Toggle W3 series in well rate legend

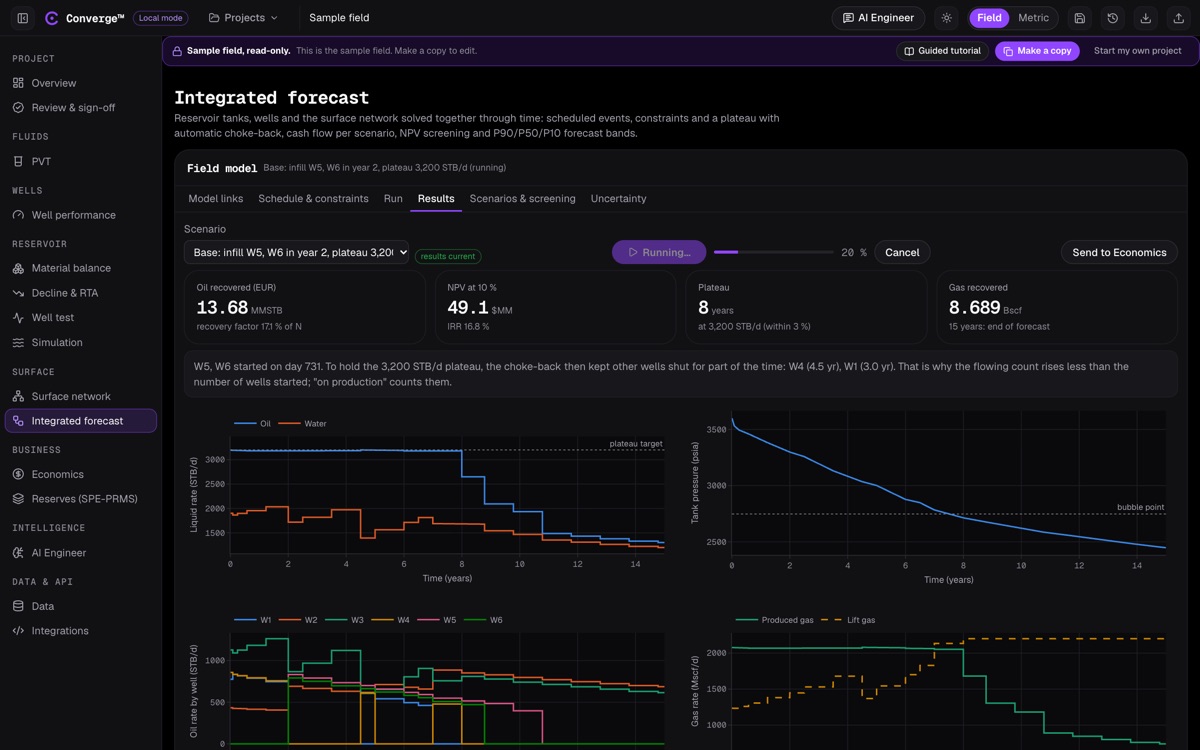345,620
